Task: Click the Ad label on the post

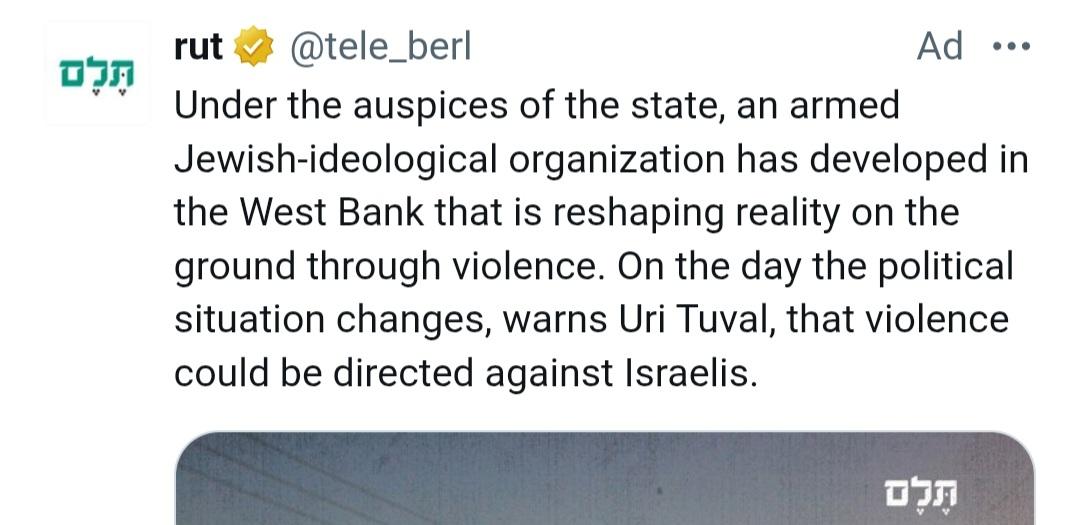Action: (939, 46)
